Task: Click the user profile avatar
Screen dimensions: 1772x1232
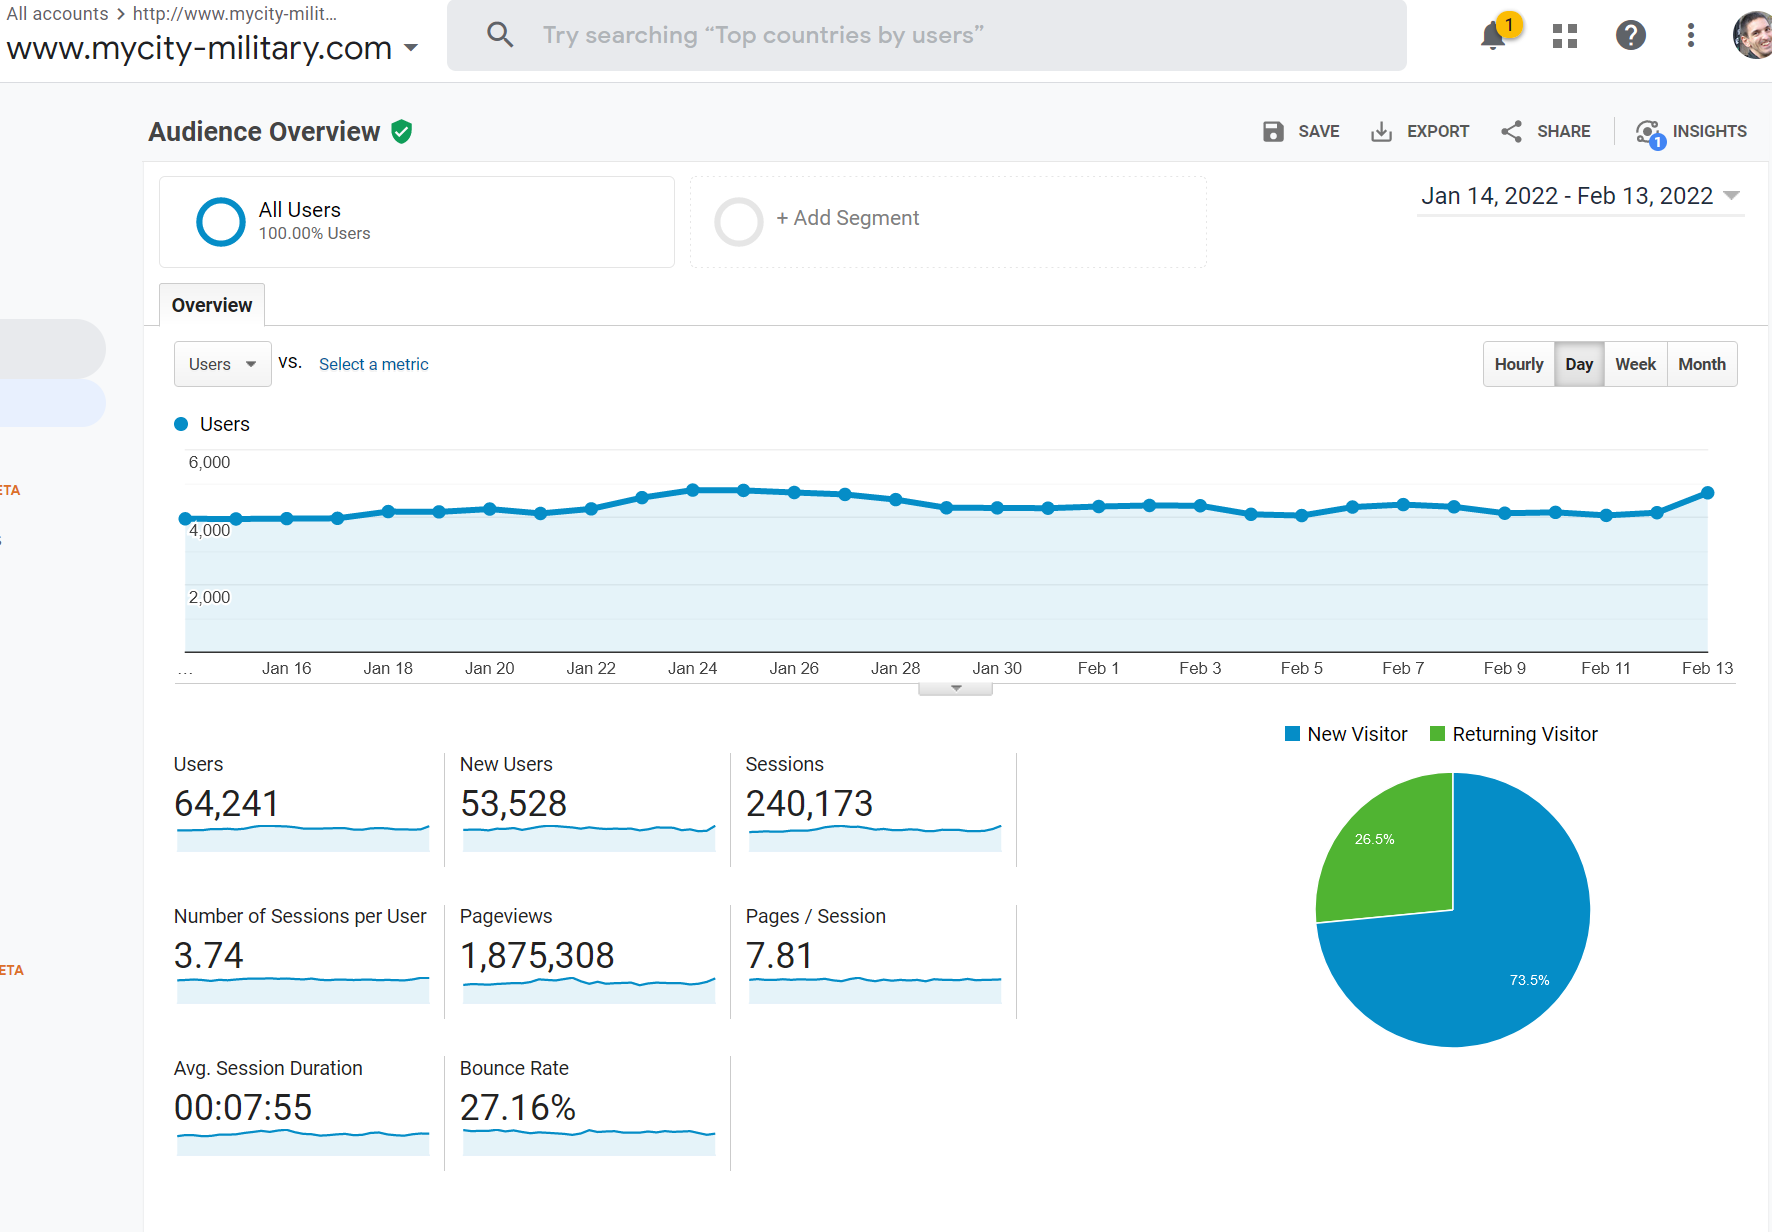Action: (1752, 36)
